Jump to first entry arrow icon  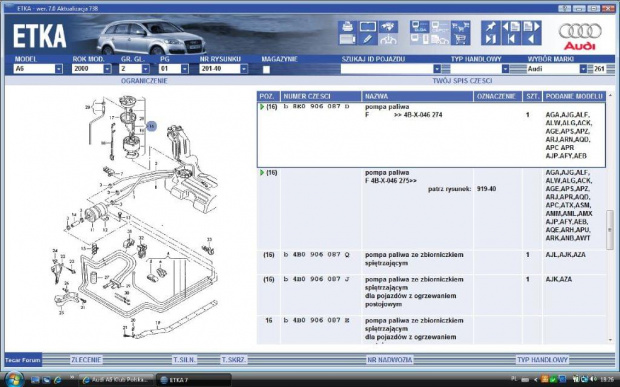click(511, 39)
